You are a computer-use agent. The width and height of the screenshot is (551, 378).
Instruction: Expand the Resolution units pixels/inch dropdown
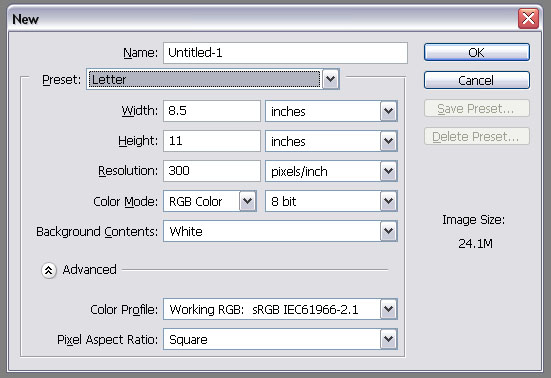pyautogui.click(x=331, y=171)
